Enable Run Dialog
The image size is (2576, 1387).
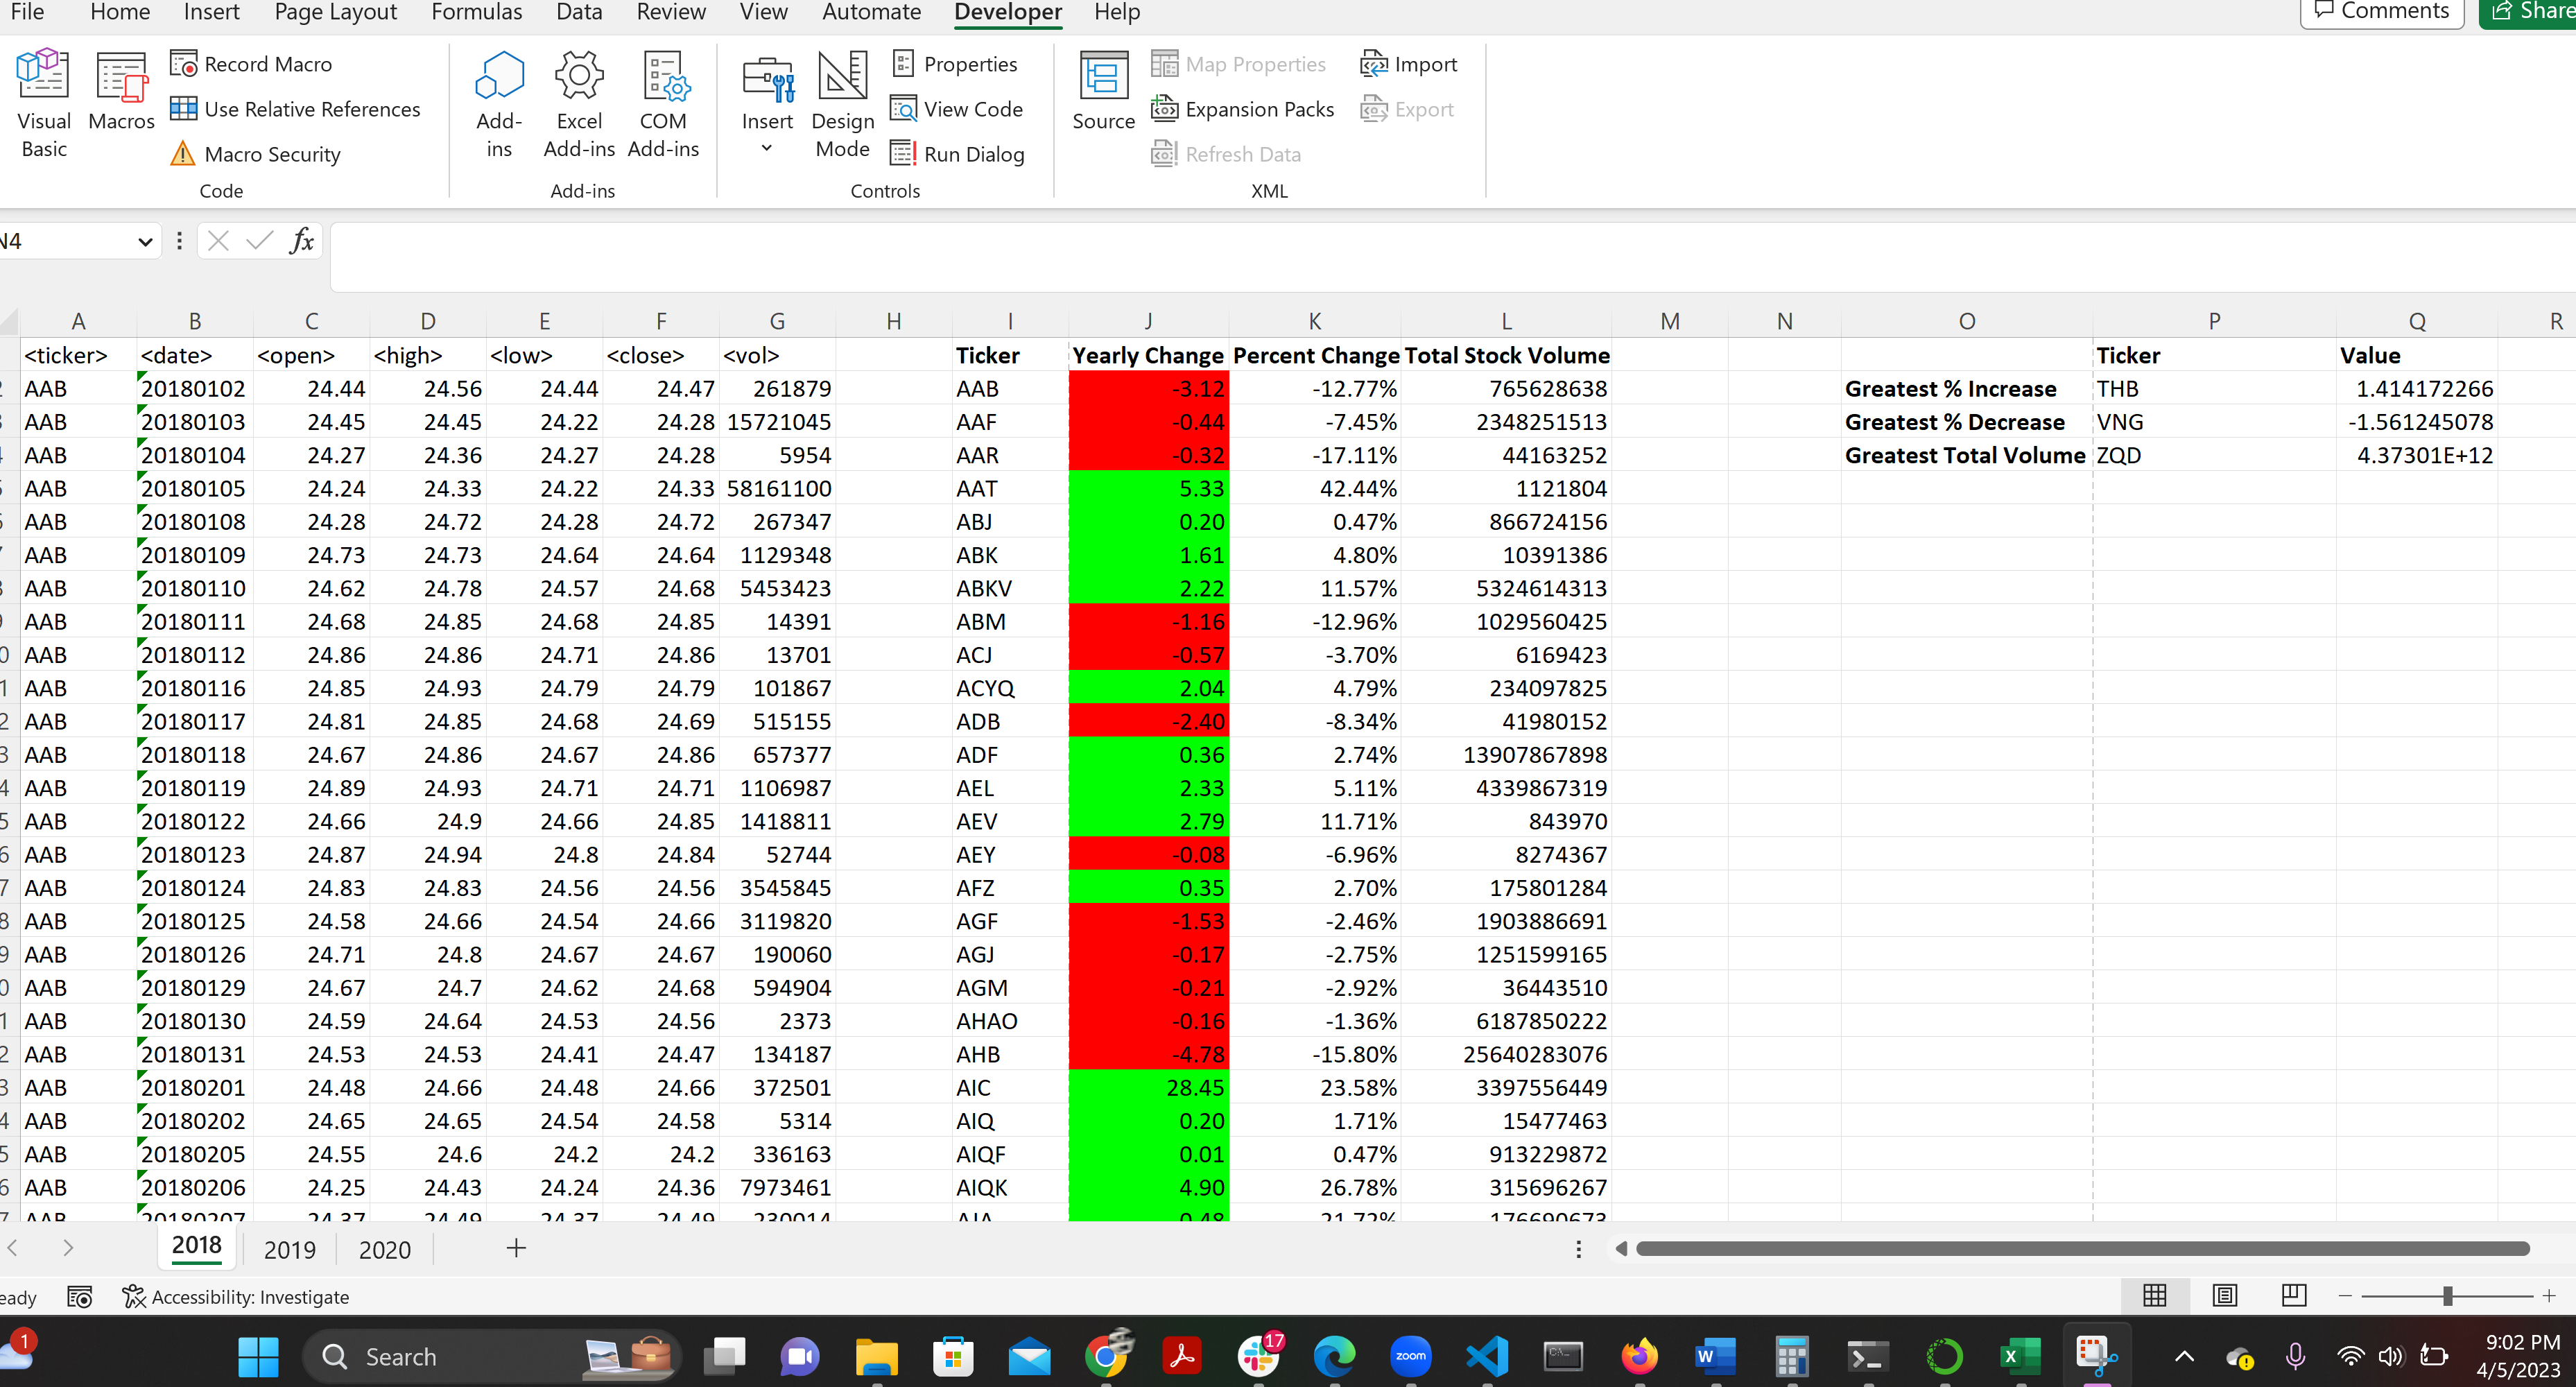957,153
